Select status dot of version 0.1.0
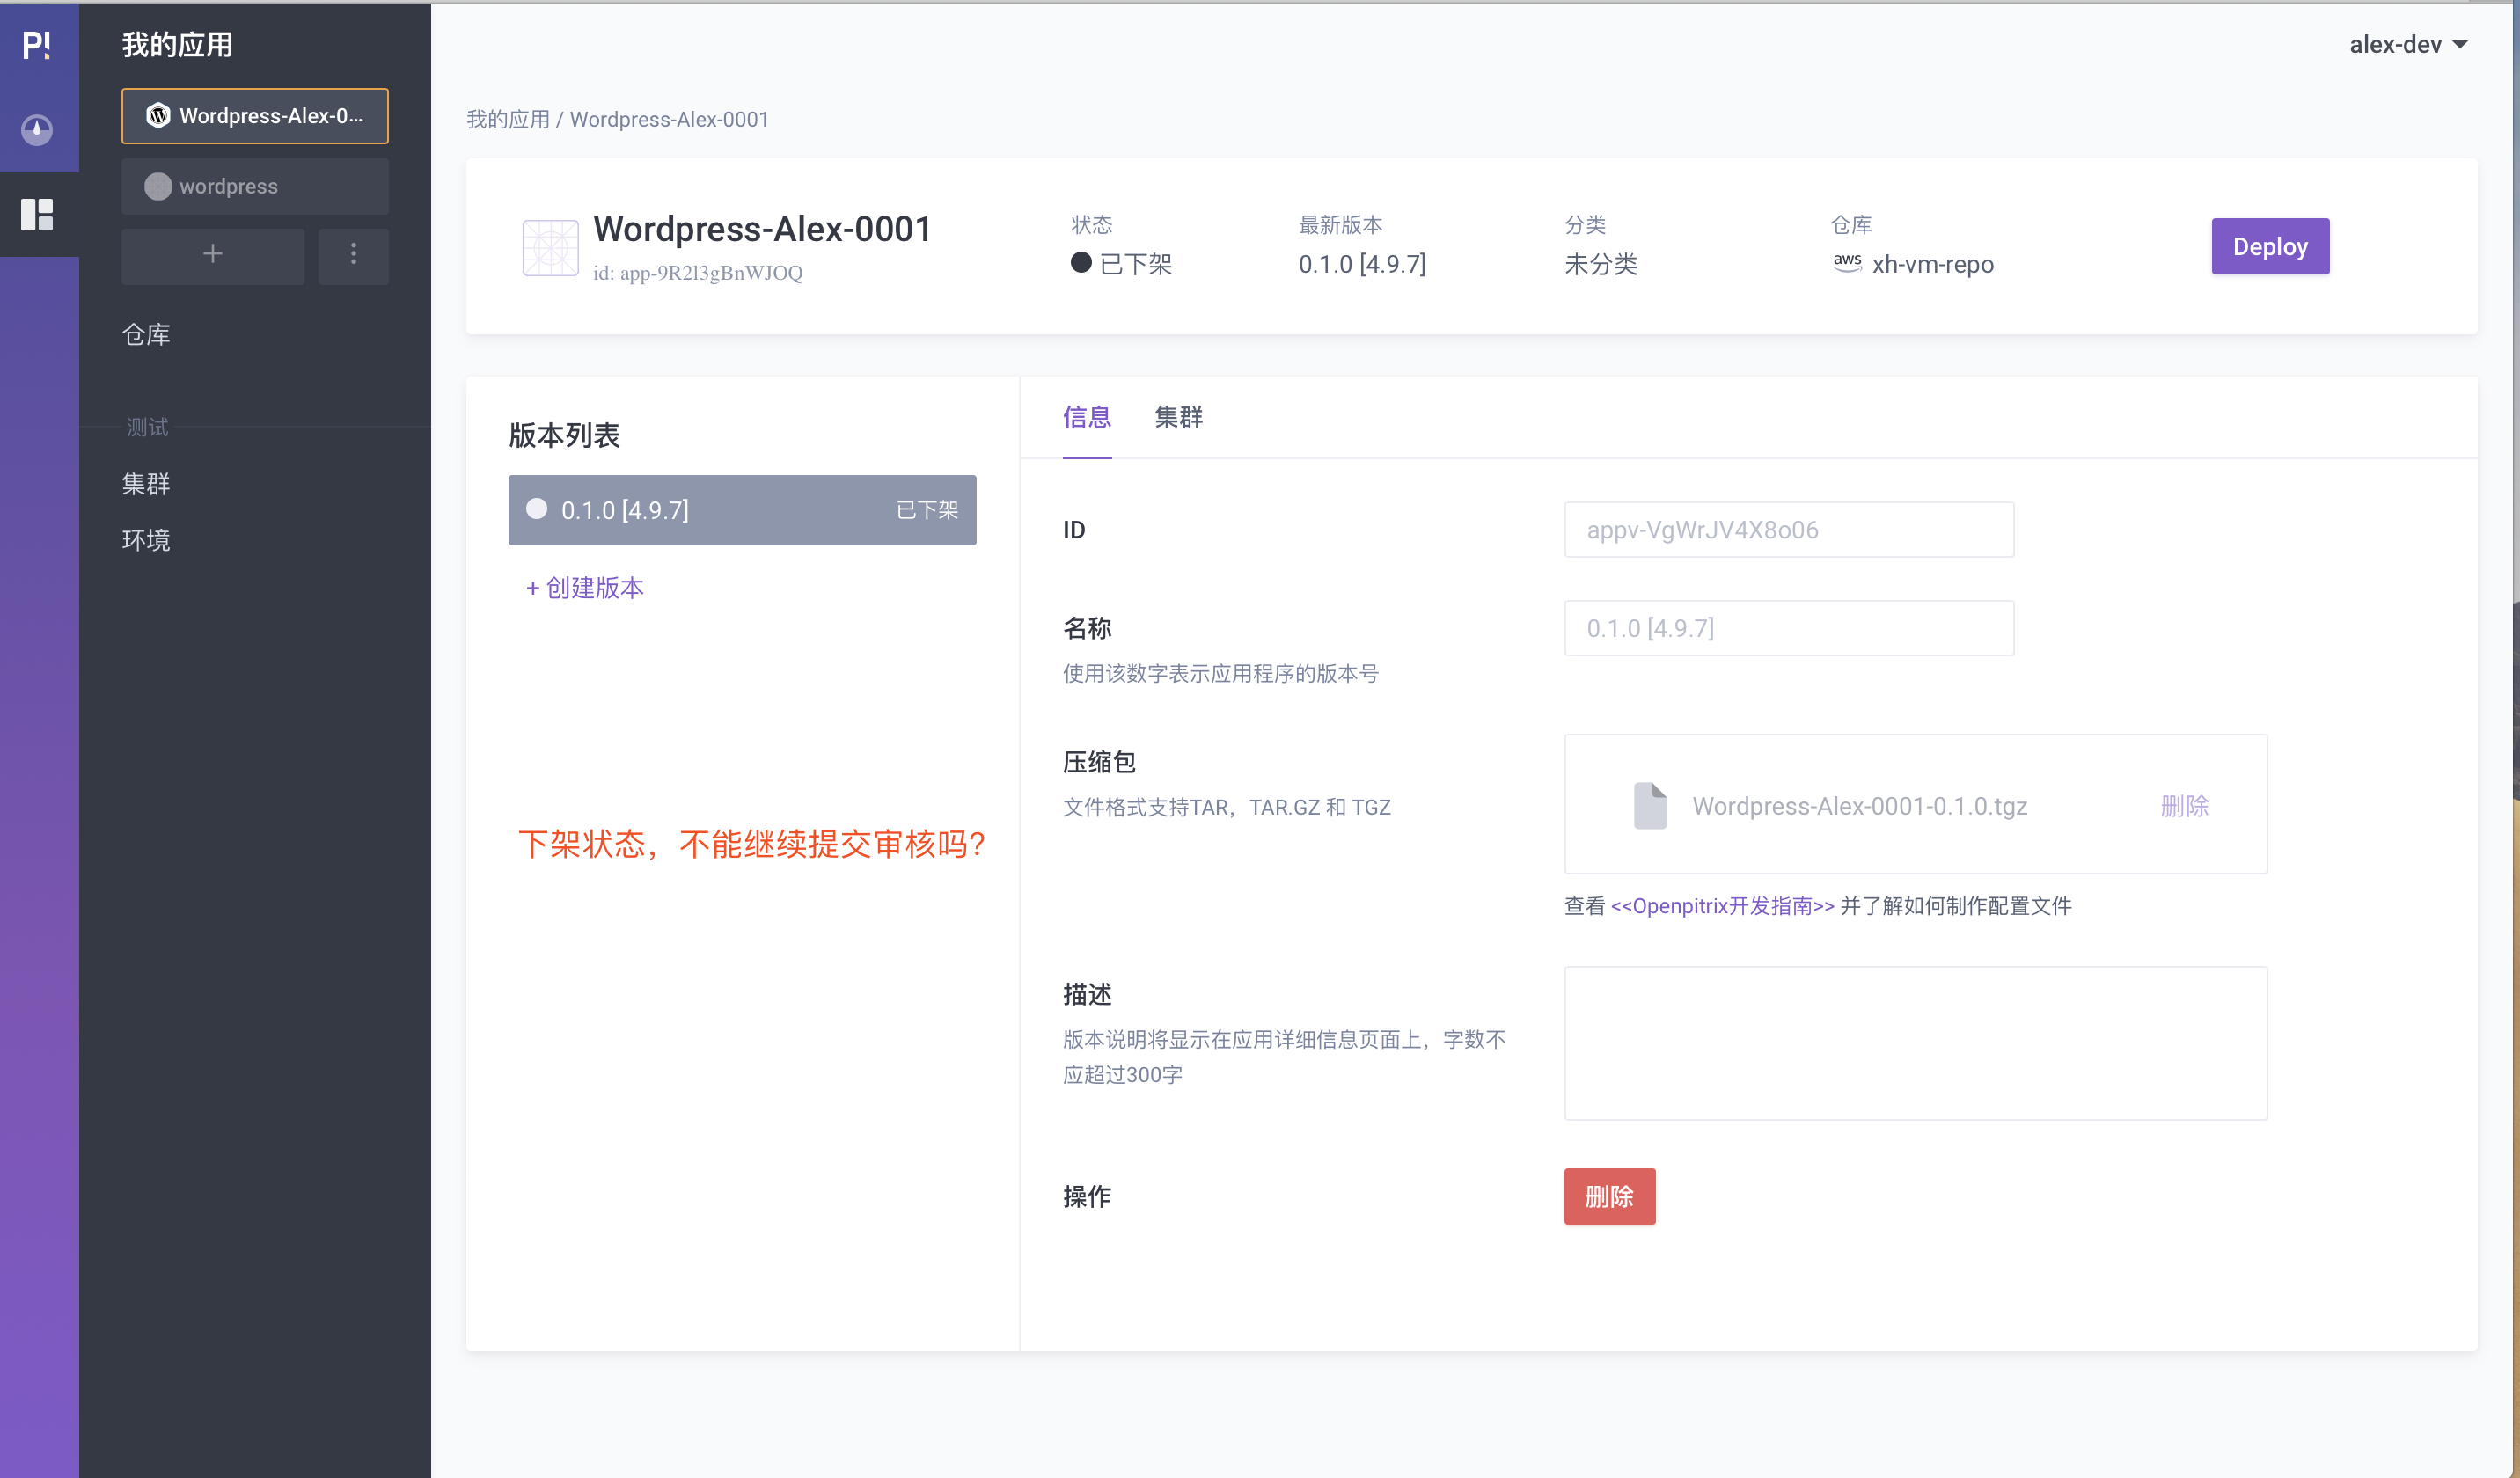The width and height of the screenshot is (2520, 1478). 537,509
